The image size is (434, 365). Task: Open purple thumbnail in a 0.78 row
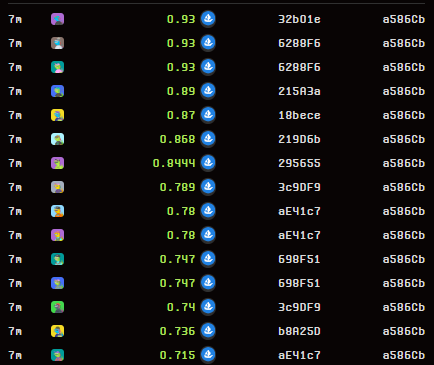click(x=57, y=235)
